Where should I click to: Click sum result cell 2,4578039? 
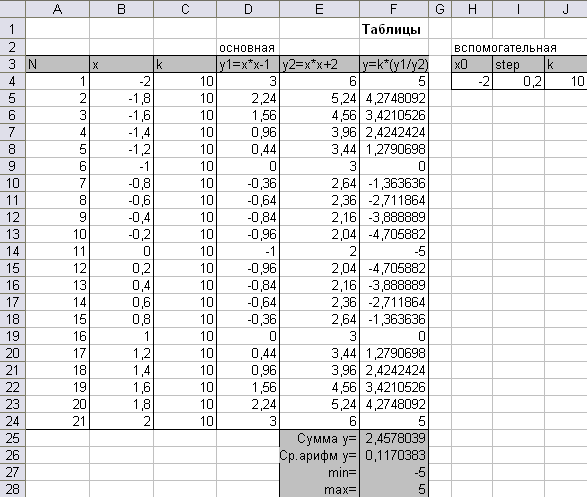point(394,438)
